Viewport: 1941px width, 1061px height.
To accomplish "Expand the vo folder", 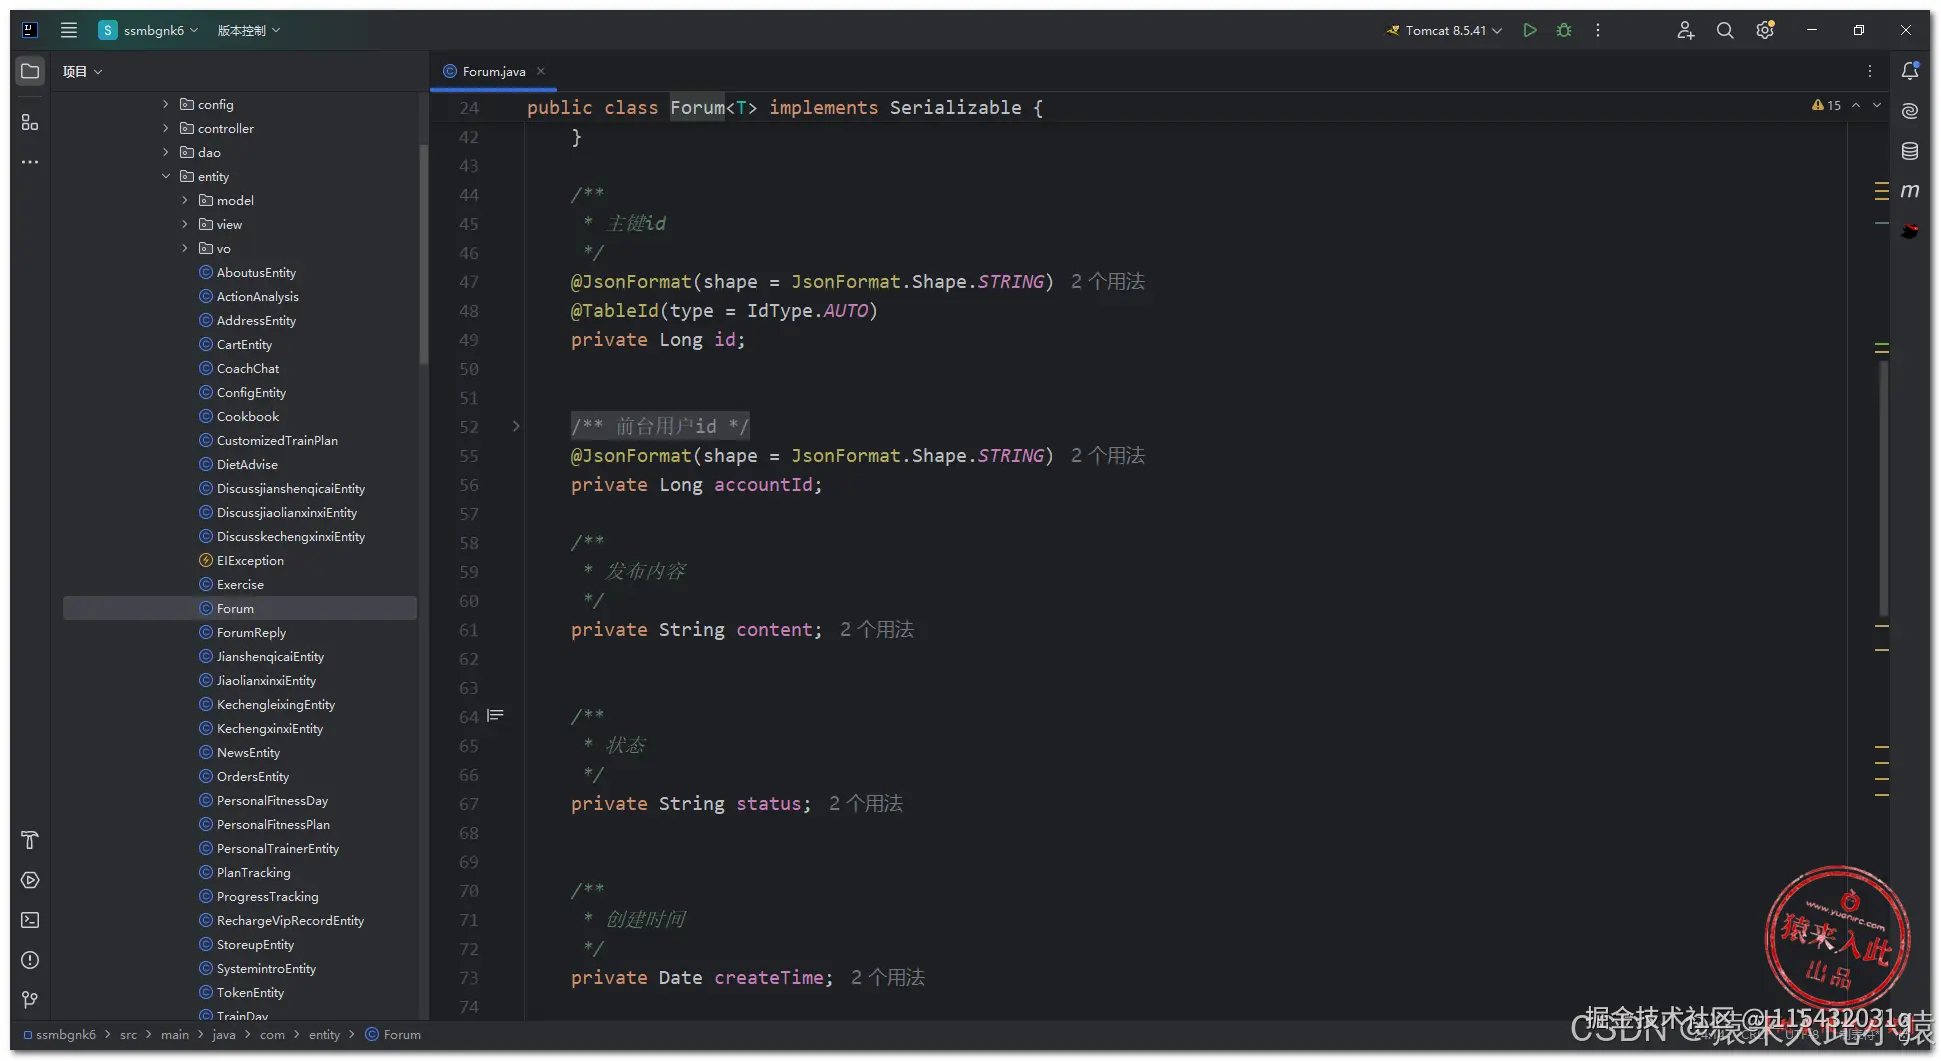I will pos(185,248).
